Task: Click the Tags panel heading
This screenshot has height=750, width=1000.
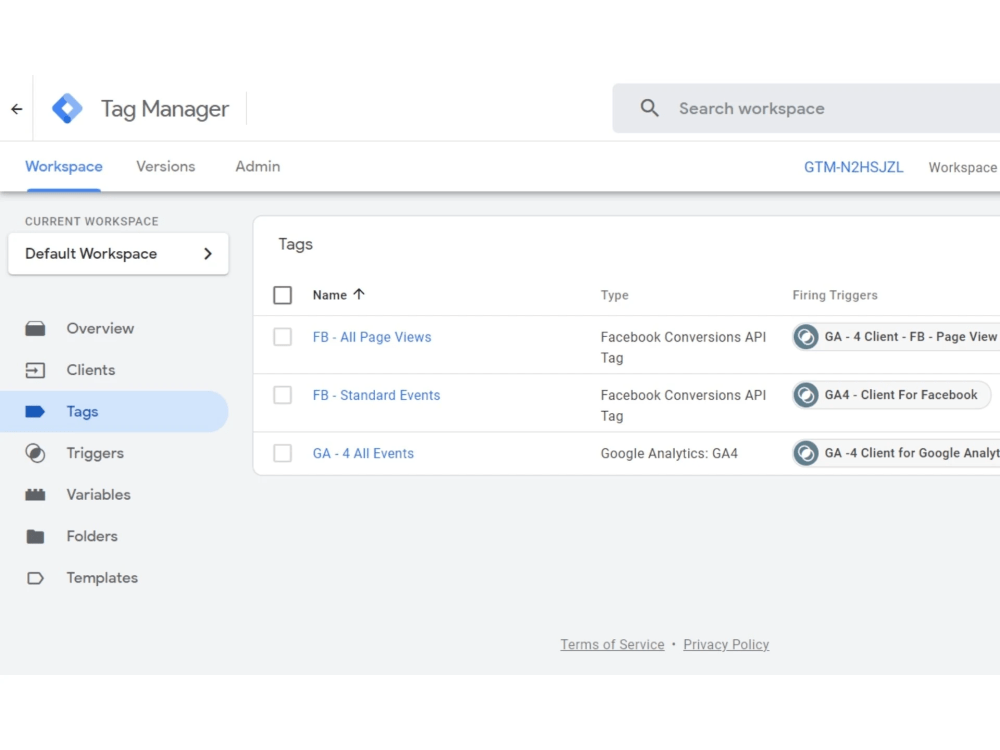Action: click(295, 244)
